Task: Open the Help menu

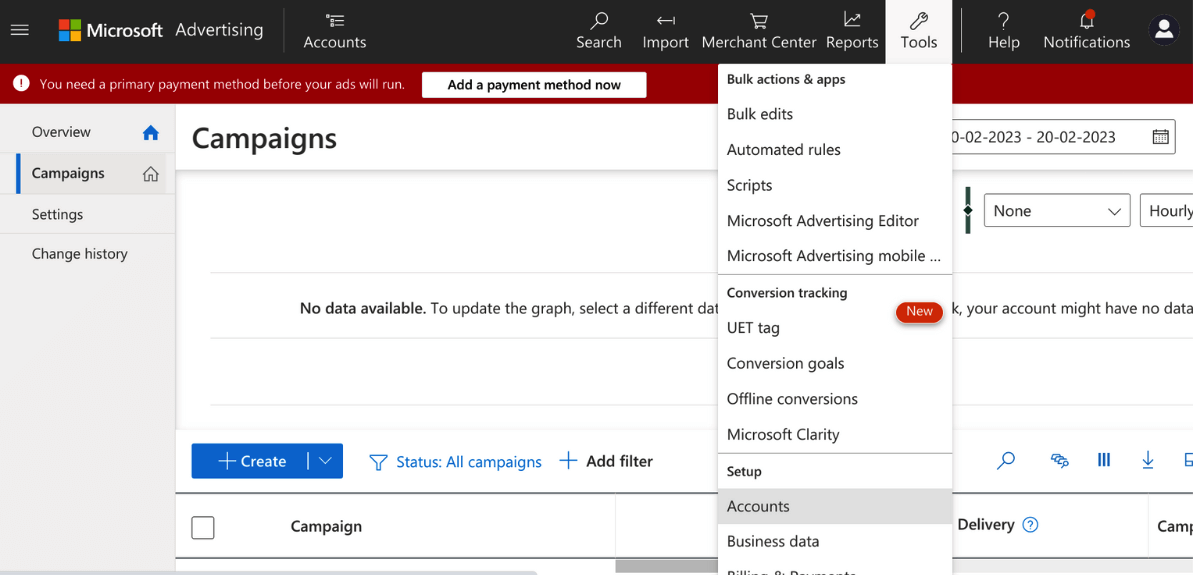Action: coord(1004,31)
